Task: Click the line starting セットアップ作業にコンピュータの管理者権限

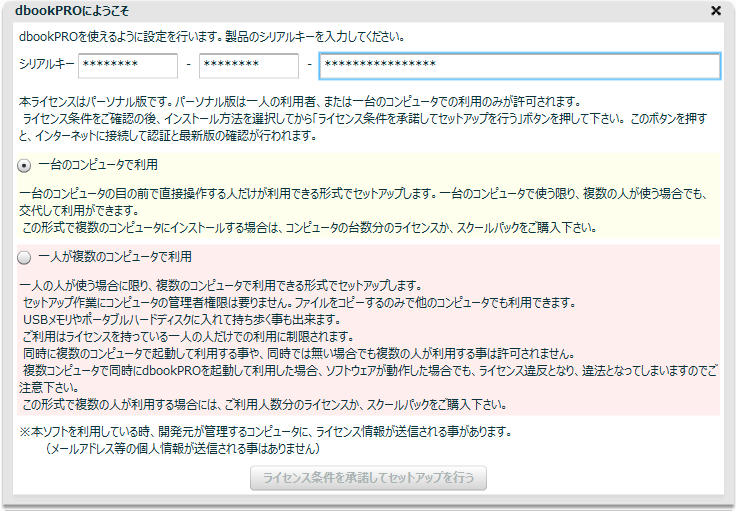Action: [x=299, y=303]
